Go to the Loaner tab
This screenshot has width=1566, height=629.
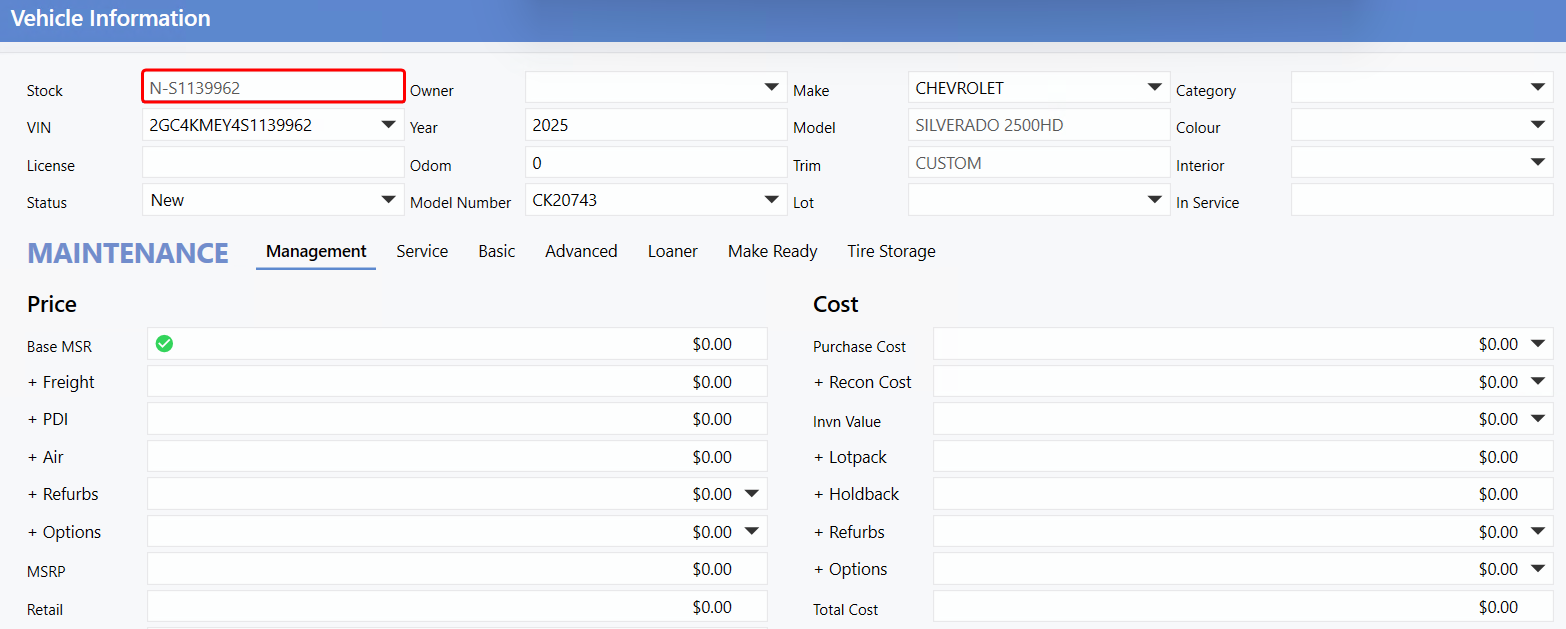pyautogui.click(x=672, y=252)
